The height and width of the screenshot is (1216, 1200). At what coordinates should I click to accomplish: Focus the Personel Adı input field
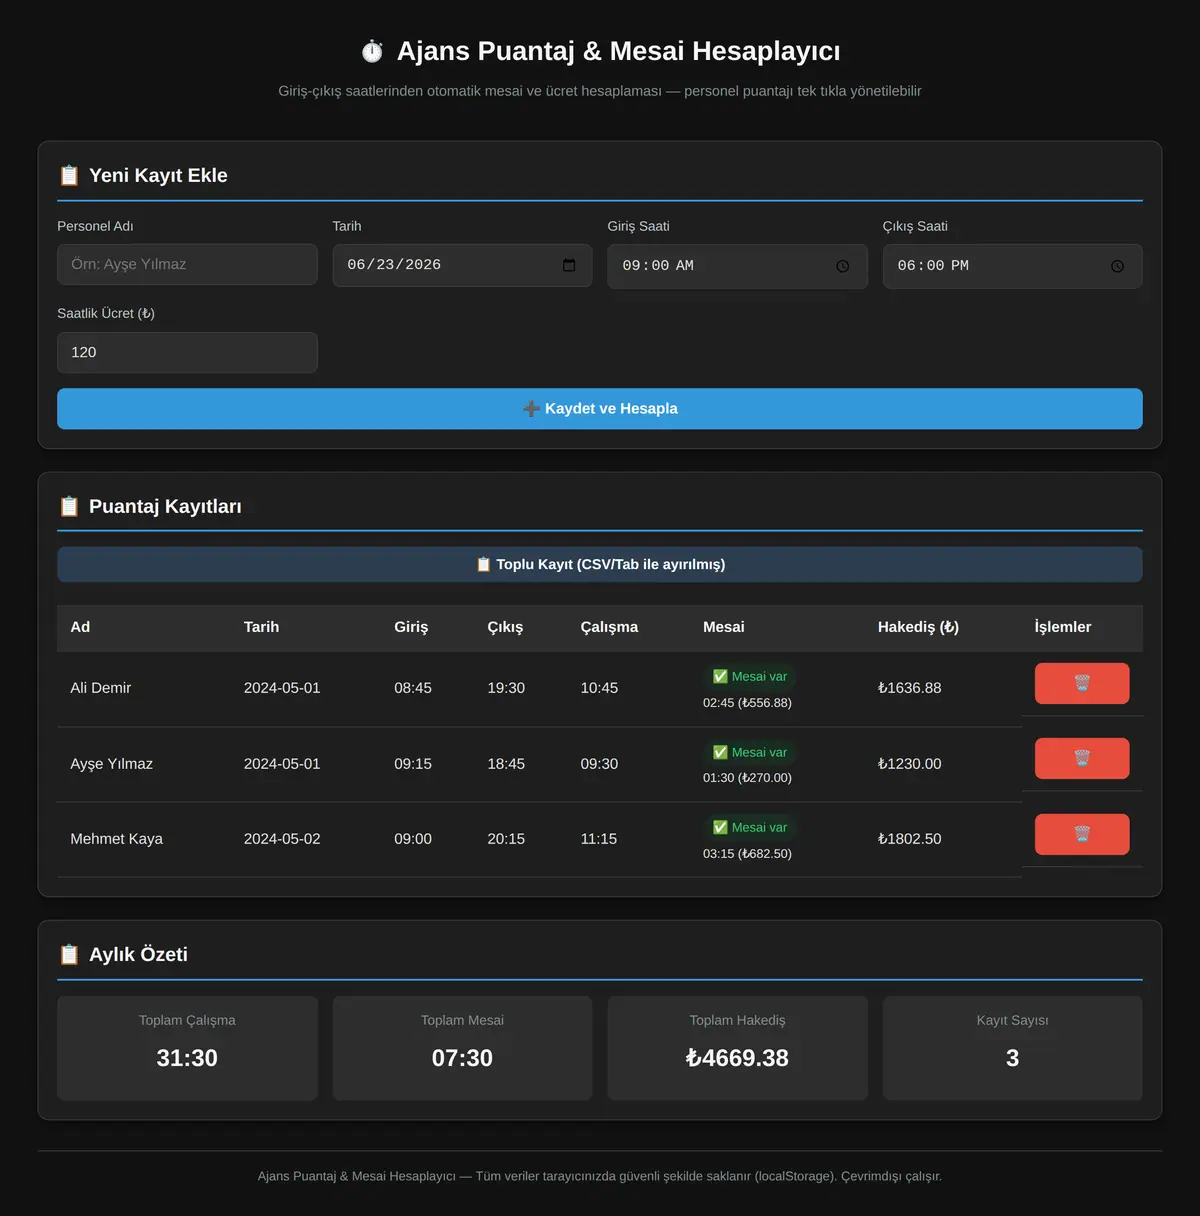click(187, 265)
